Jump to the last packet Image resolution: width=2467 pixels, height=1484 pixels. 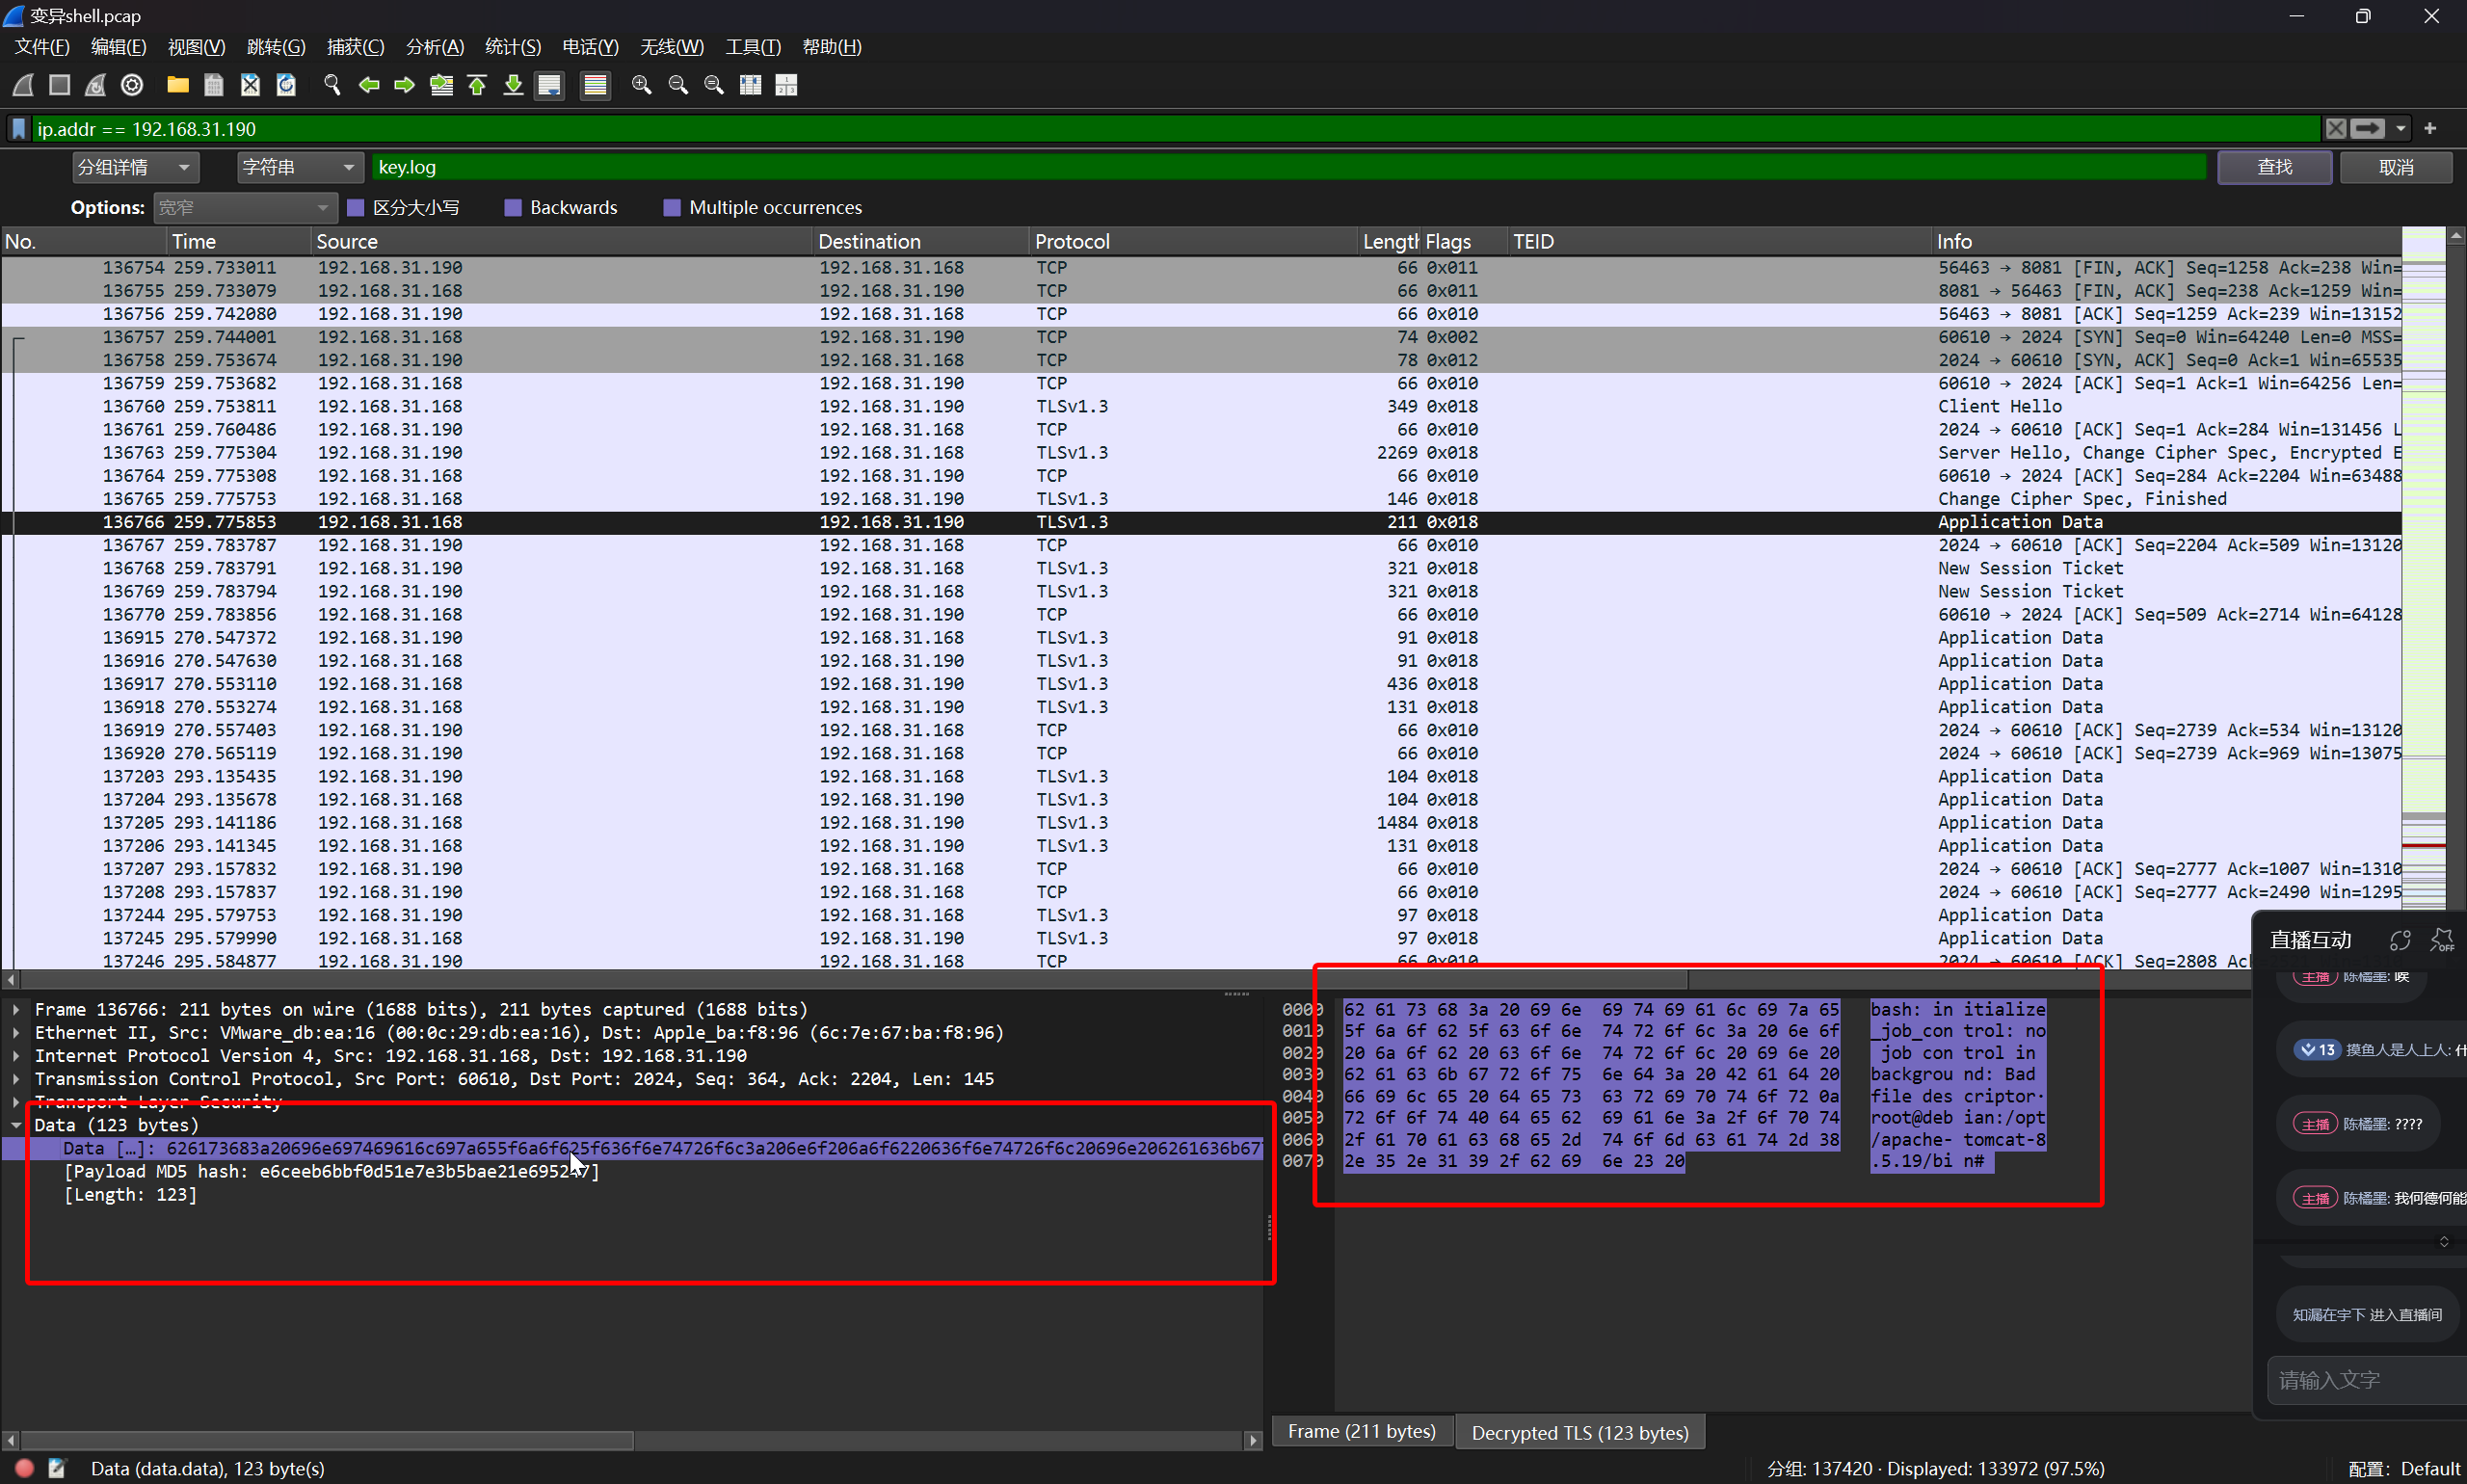click(x=513, y=85)
